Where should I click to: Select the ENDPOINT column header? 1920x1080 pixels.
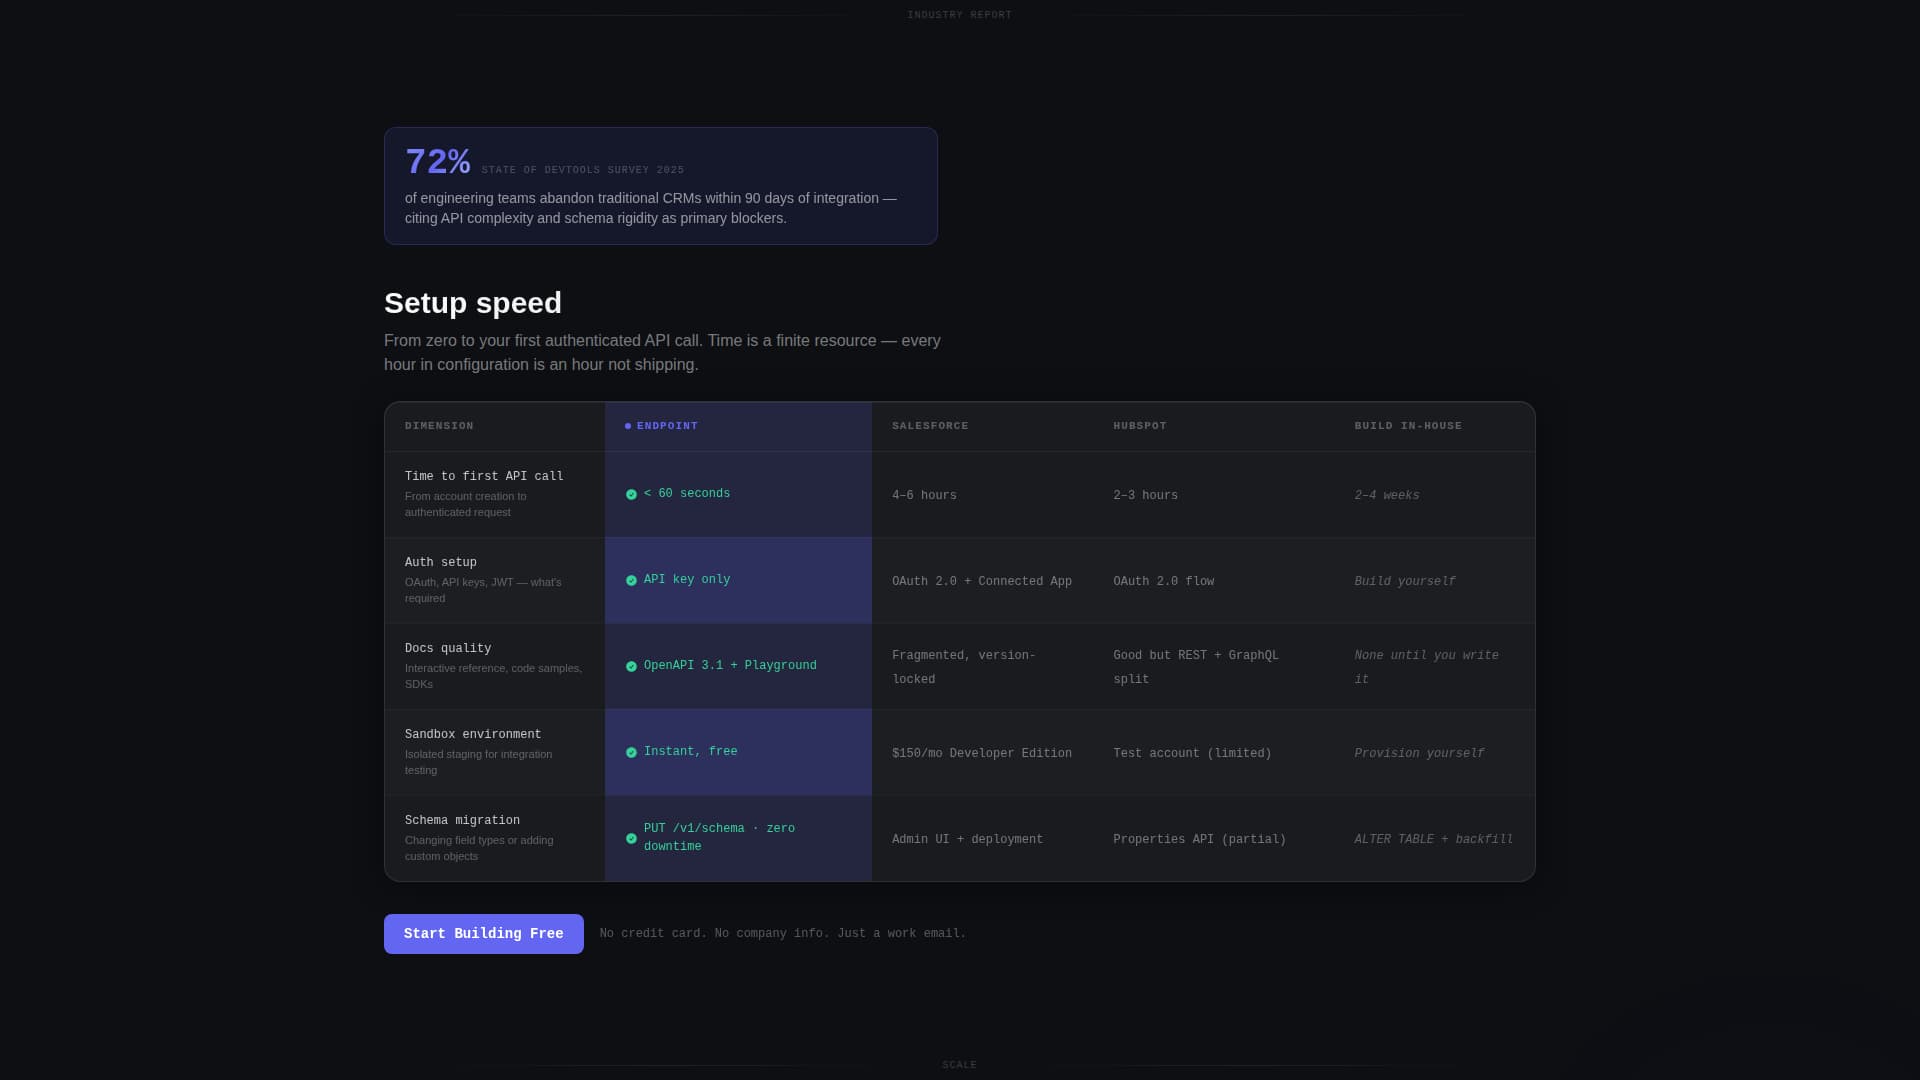(666, 425)
